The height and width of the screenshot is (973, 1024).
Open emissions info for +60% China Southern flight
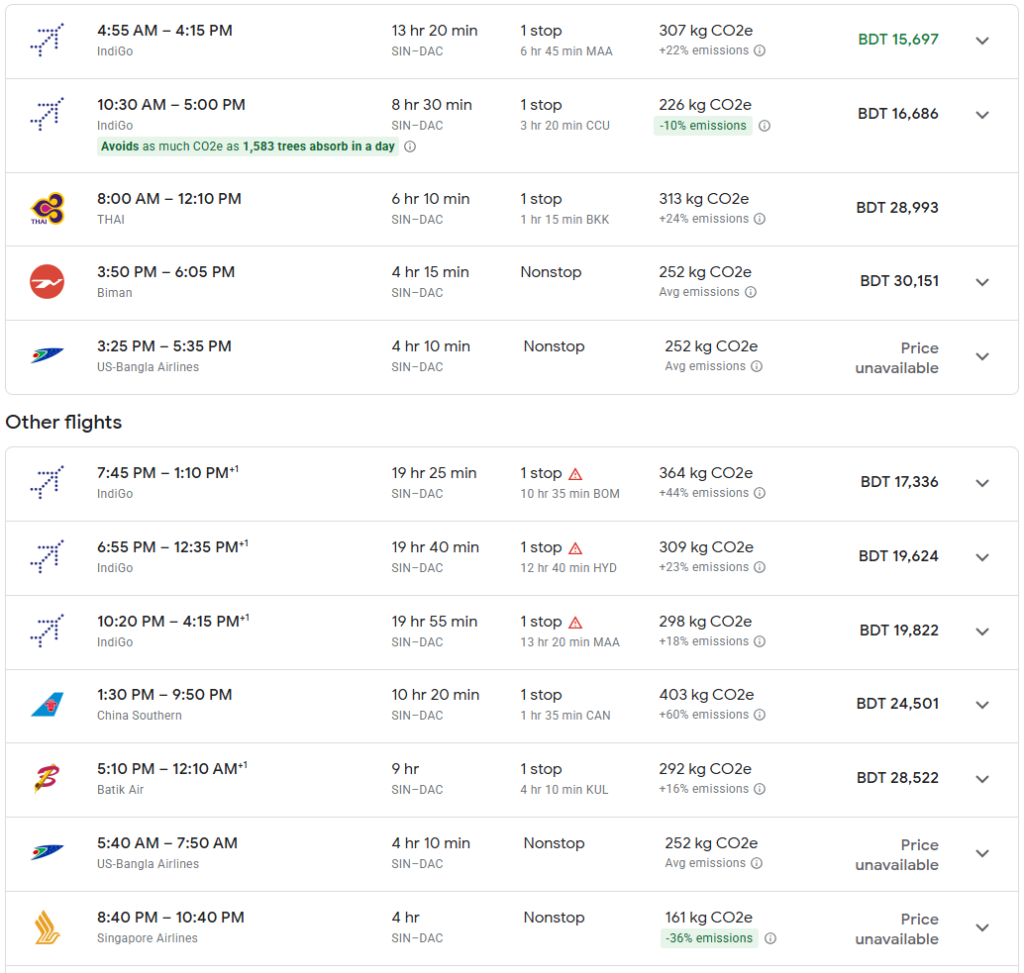760,714
